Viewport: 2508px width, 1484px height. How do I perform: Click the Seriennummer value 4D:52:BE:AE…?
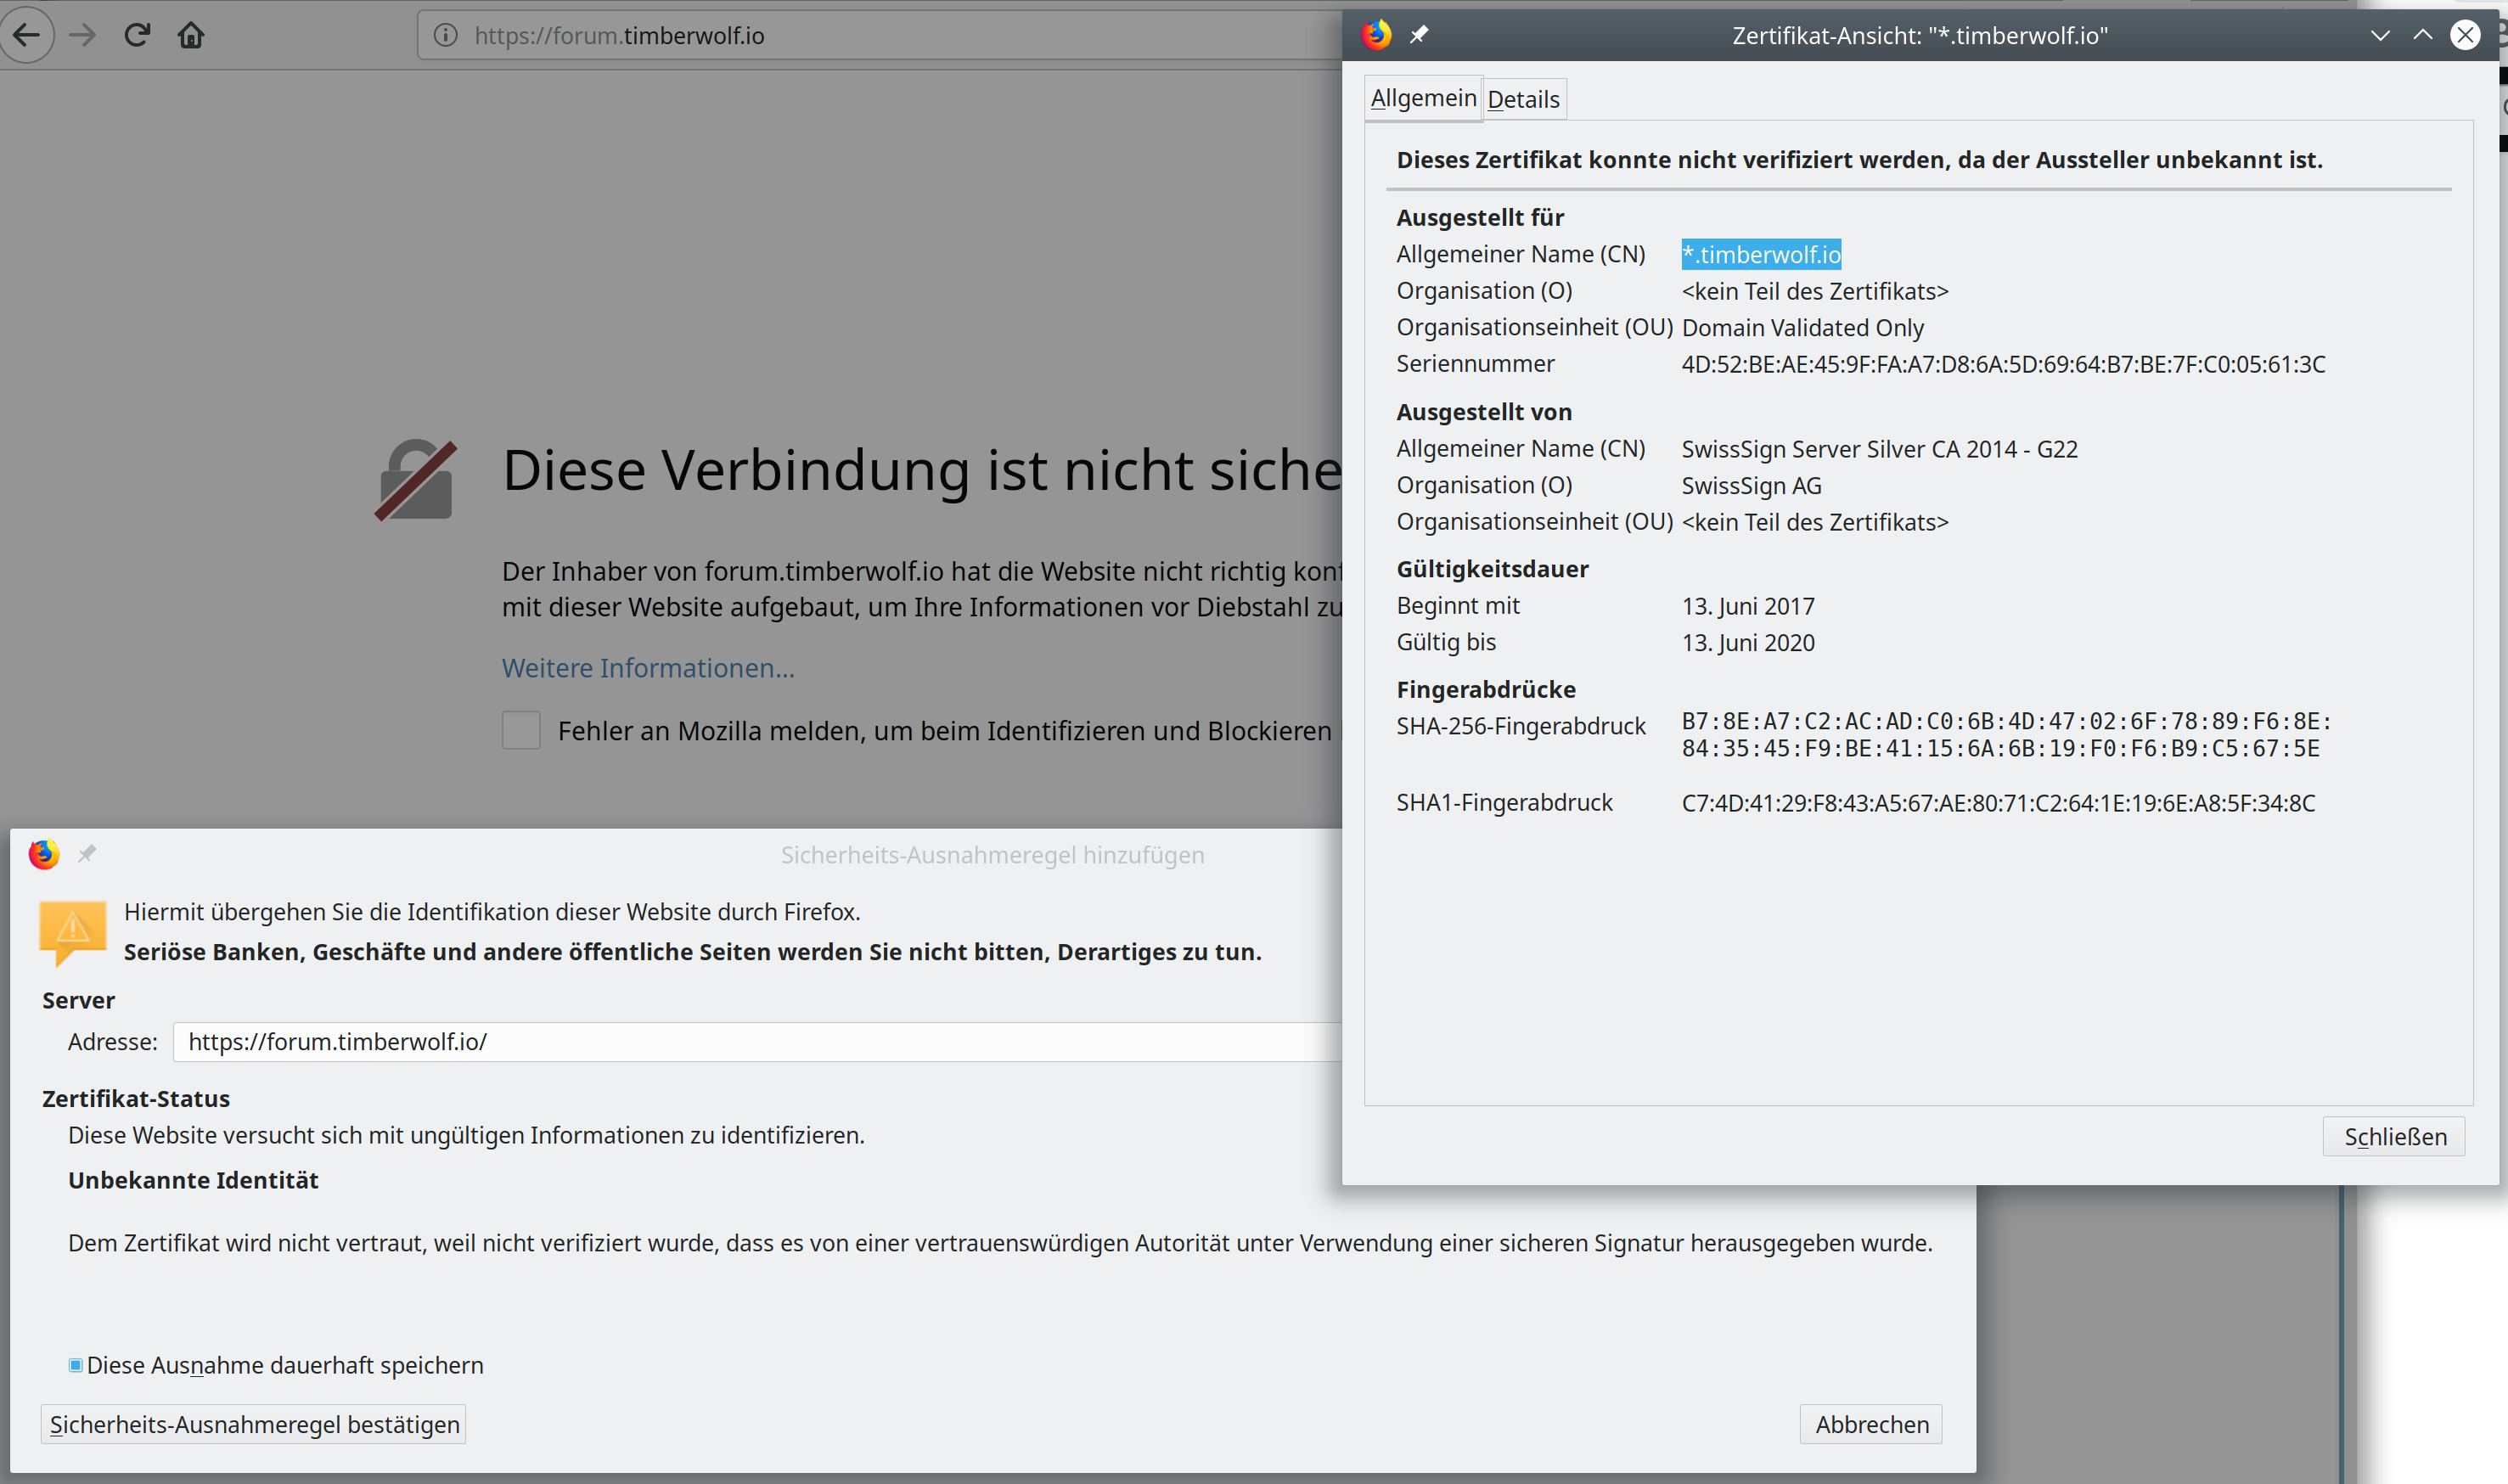point(2003,364)
